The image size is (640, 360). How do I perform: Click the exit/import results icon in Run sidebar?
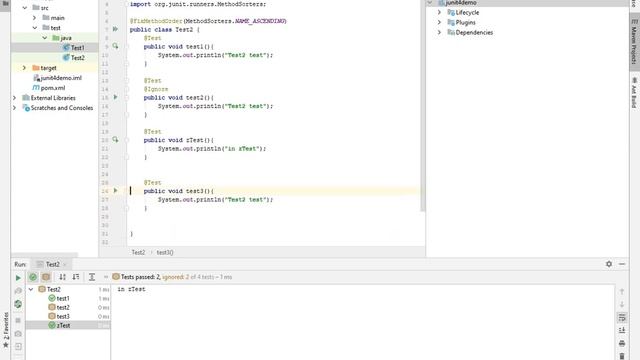point(18,347)
